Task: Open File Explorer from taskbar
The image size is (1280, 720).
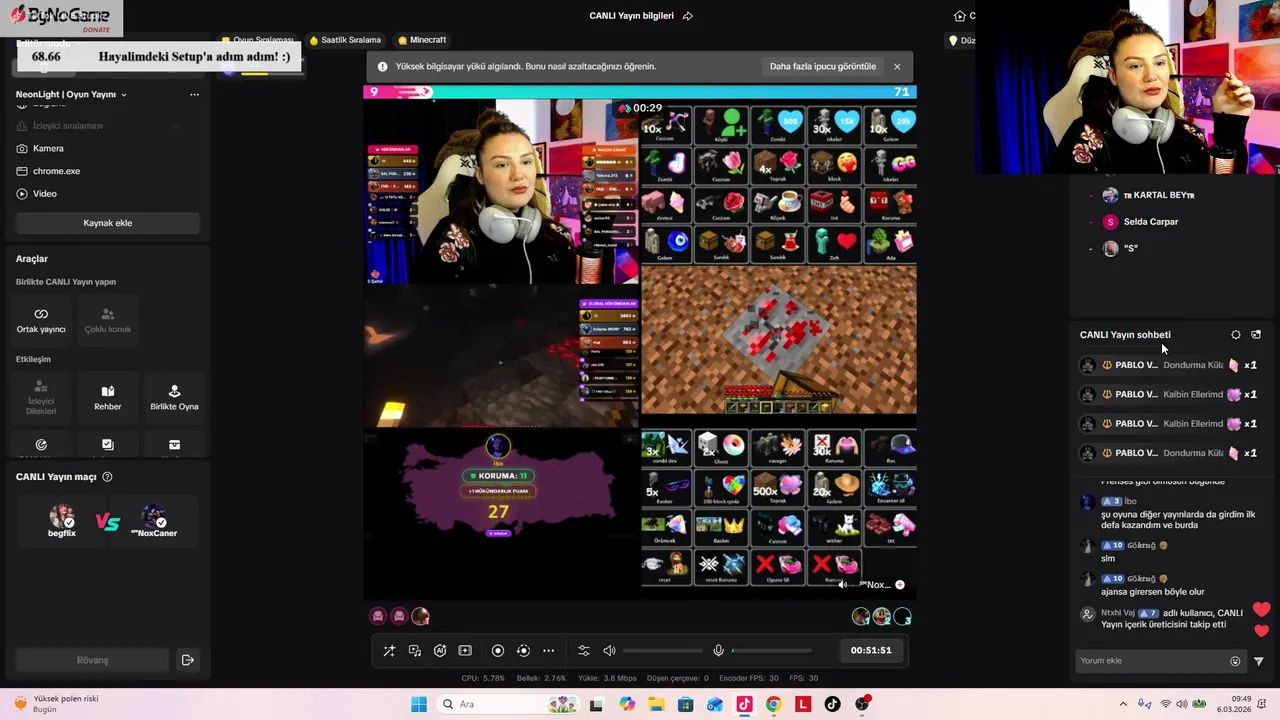Action: click(656, 704)
